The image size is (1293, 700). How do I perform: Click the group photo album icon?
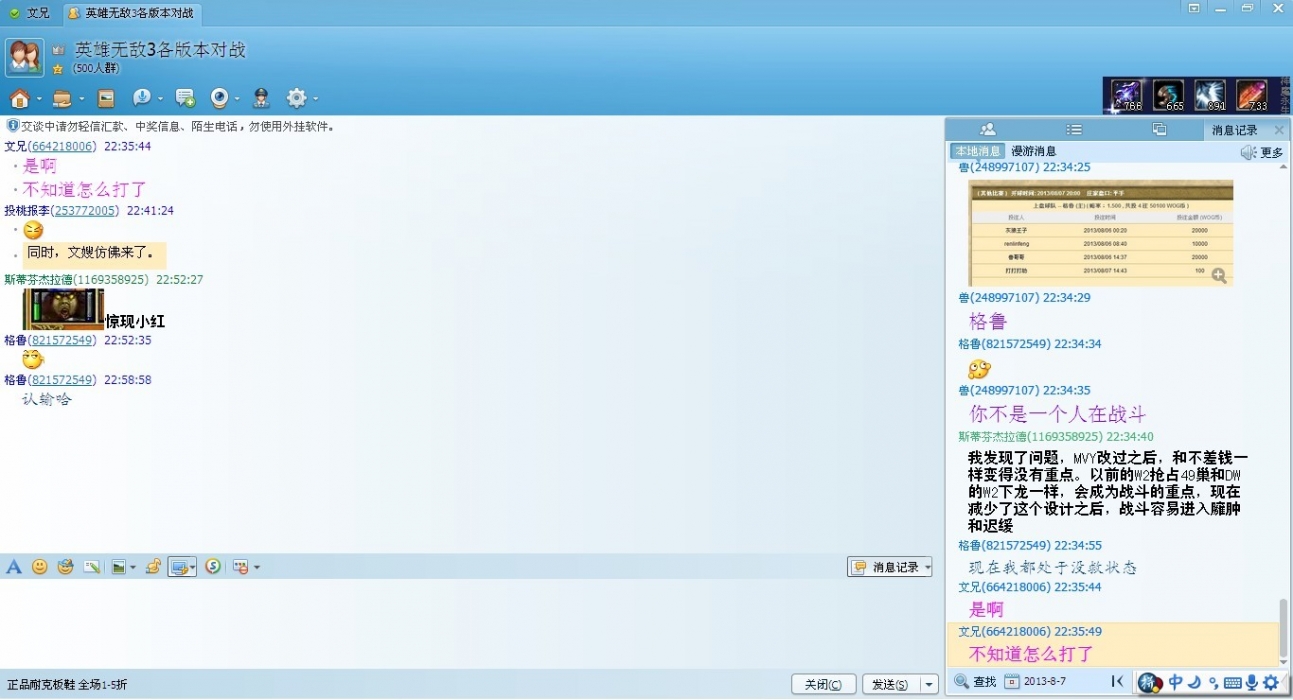pos(106,98)
